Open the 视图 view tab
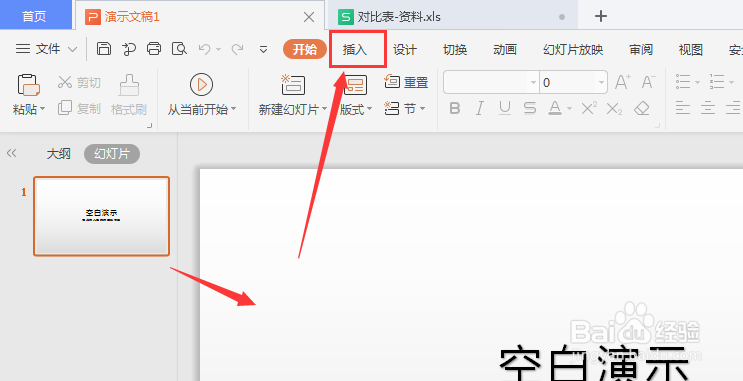Viewport: 743px width, 381px height. click(691, 49)
